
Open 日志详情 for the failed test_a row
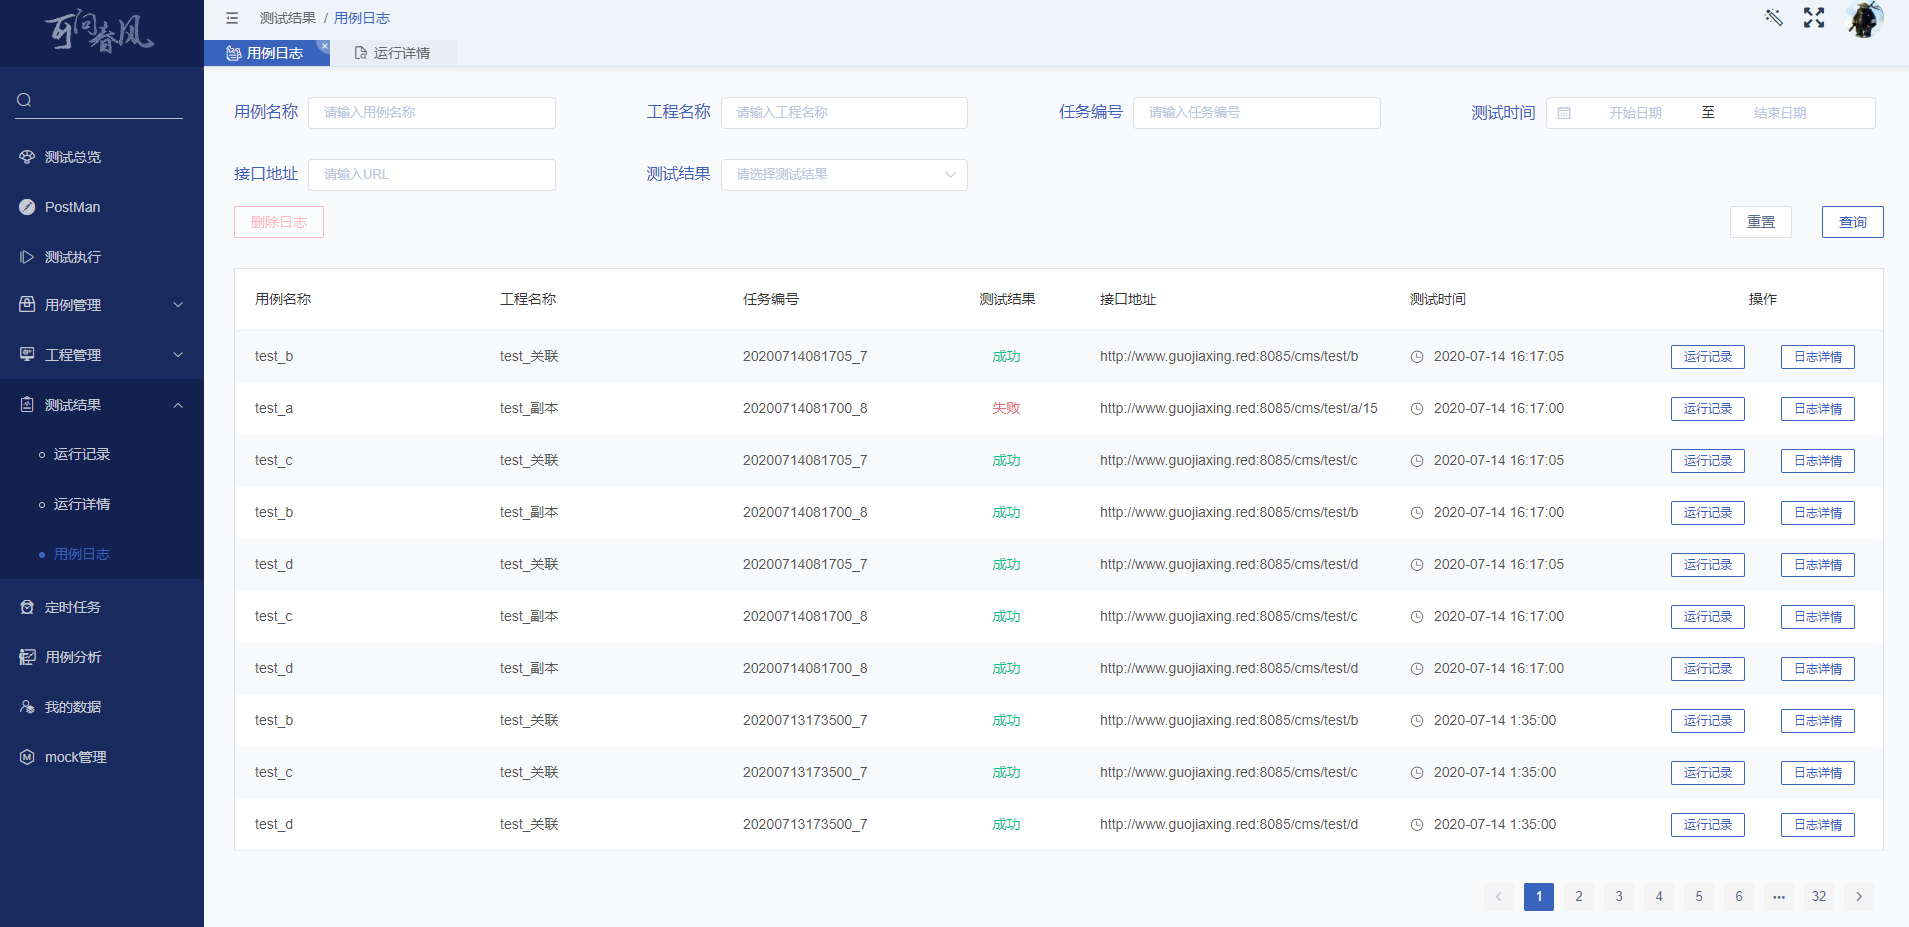(x=1817, y=408)
